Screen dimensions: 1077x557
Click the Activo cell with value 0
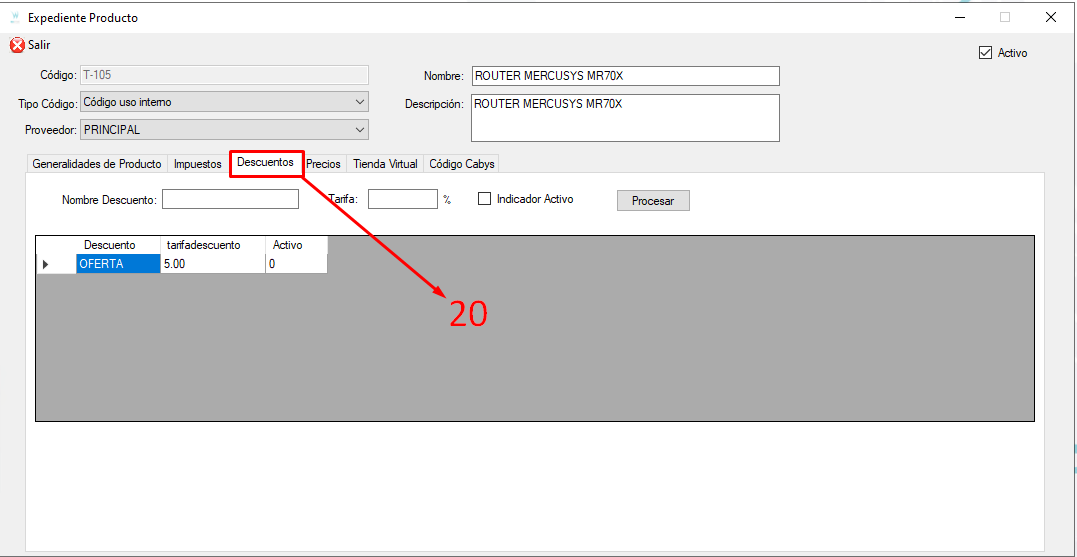point(296,264)
